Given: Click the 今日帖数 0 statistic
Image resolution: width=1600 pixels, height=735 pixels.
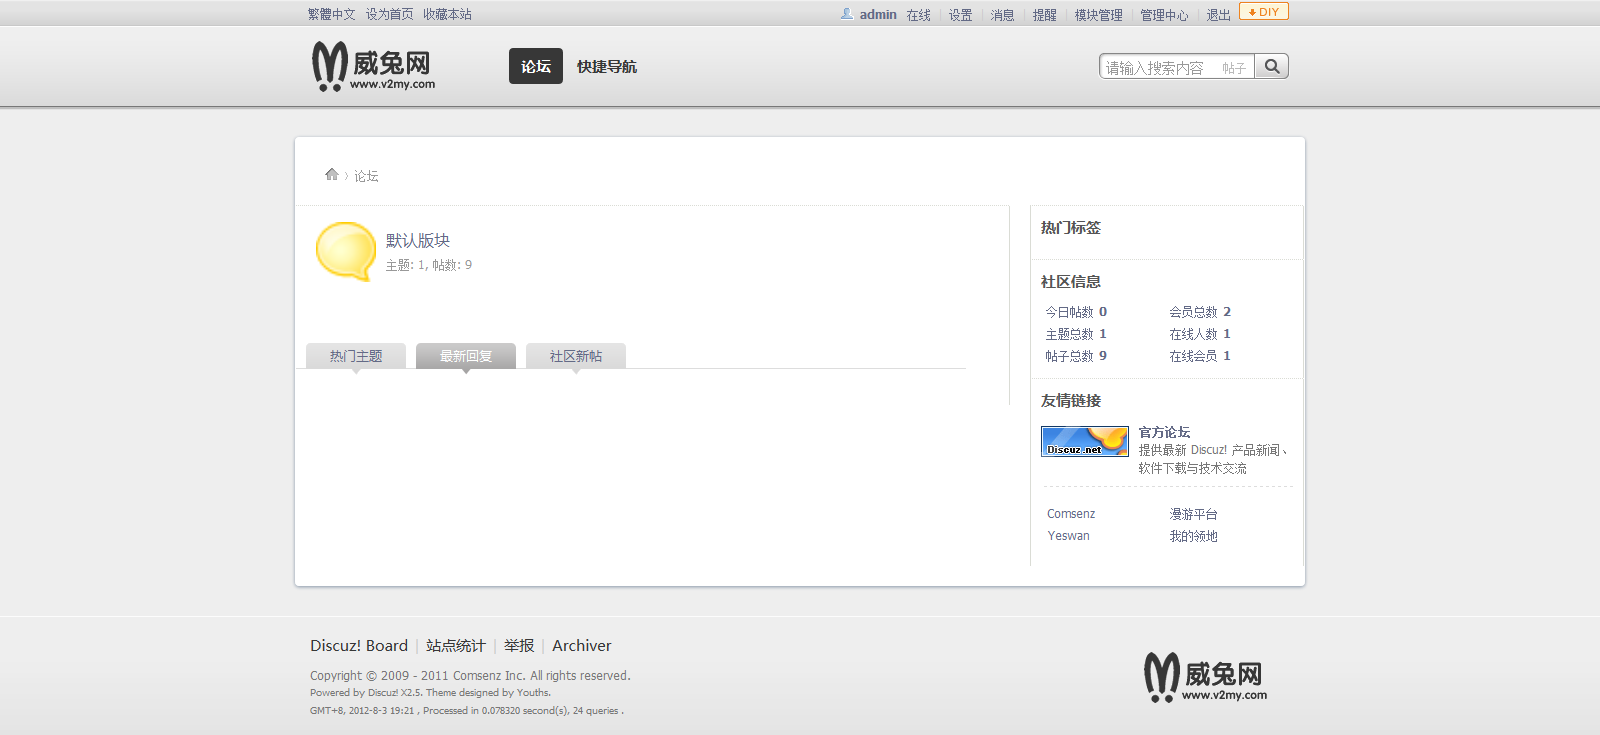Looking at the screenshot, I should tap(1076, 312).
